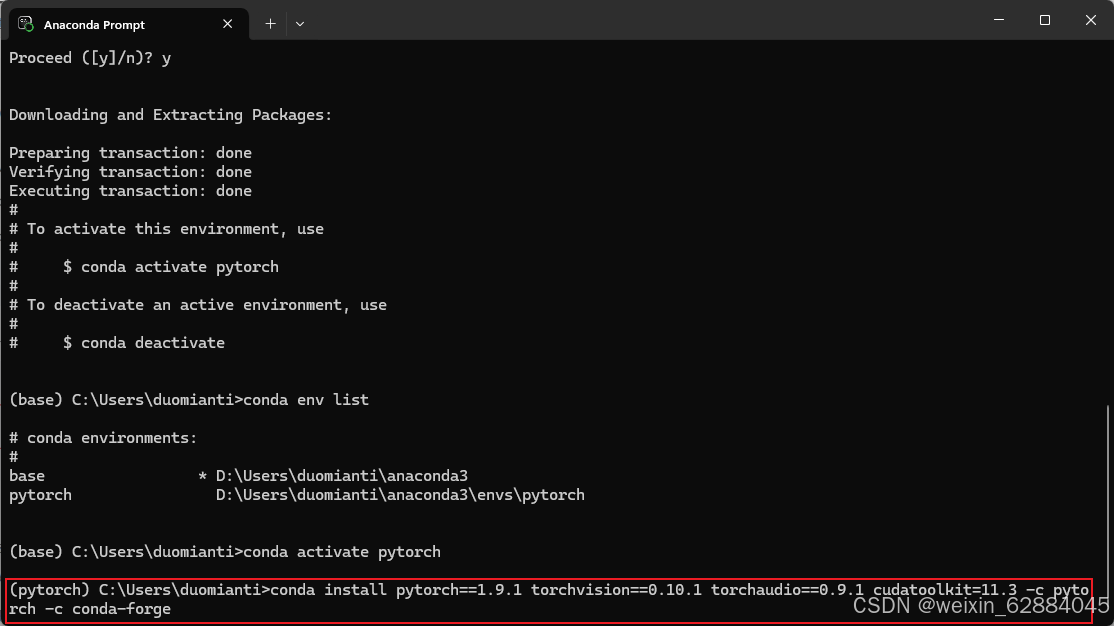Click the envs\pytorch path row
This screenshot has width=1114, height=626.
[296, 495]
